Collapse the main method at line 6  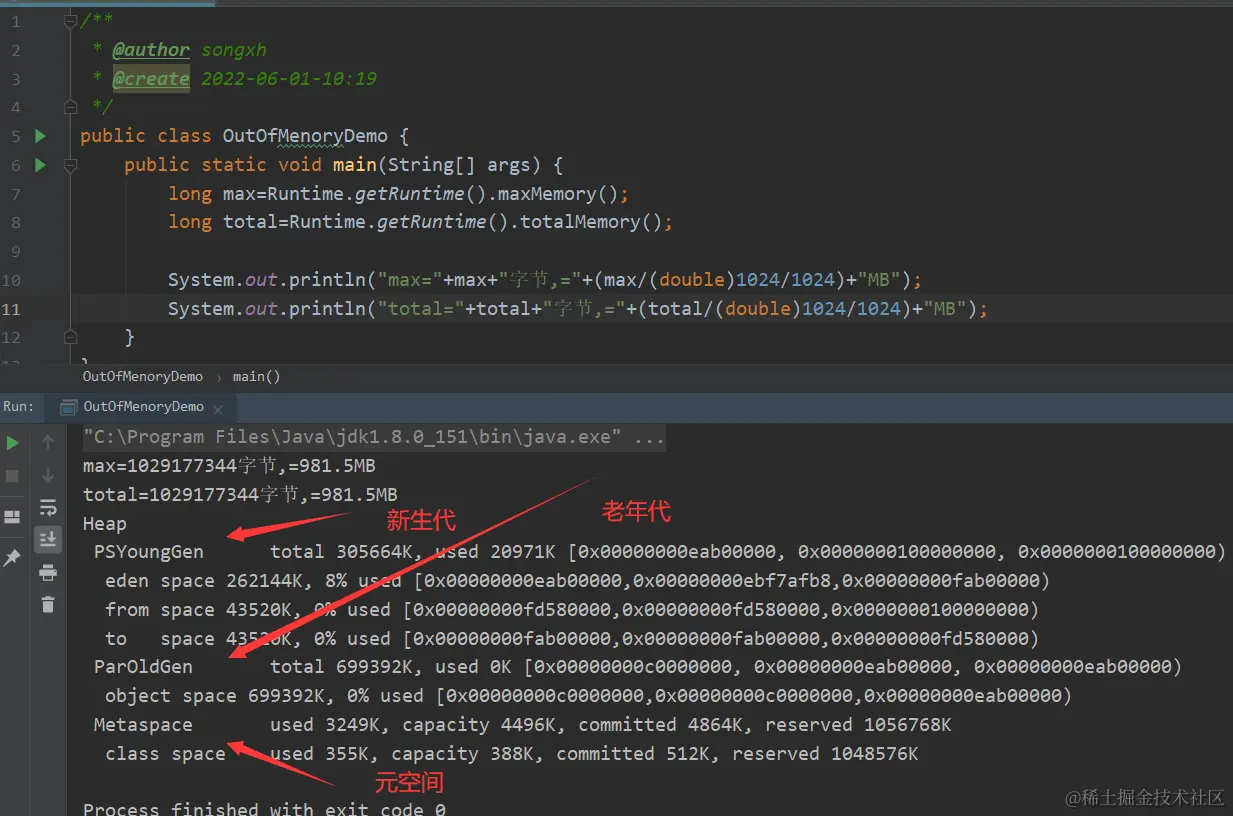tap(69, 165)
